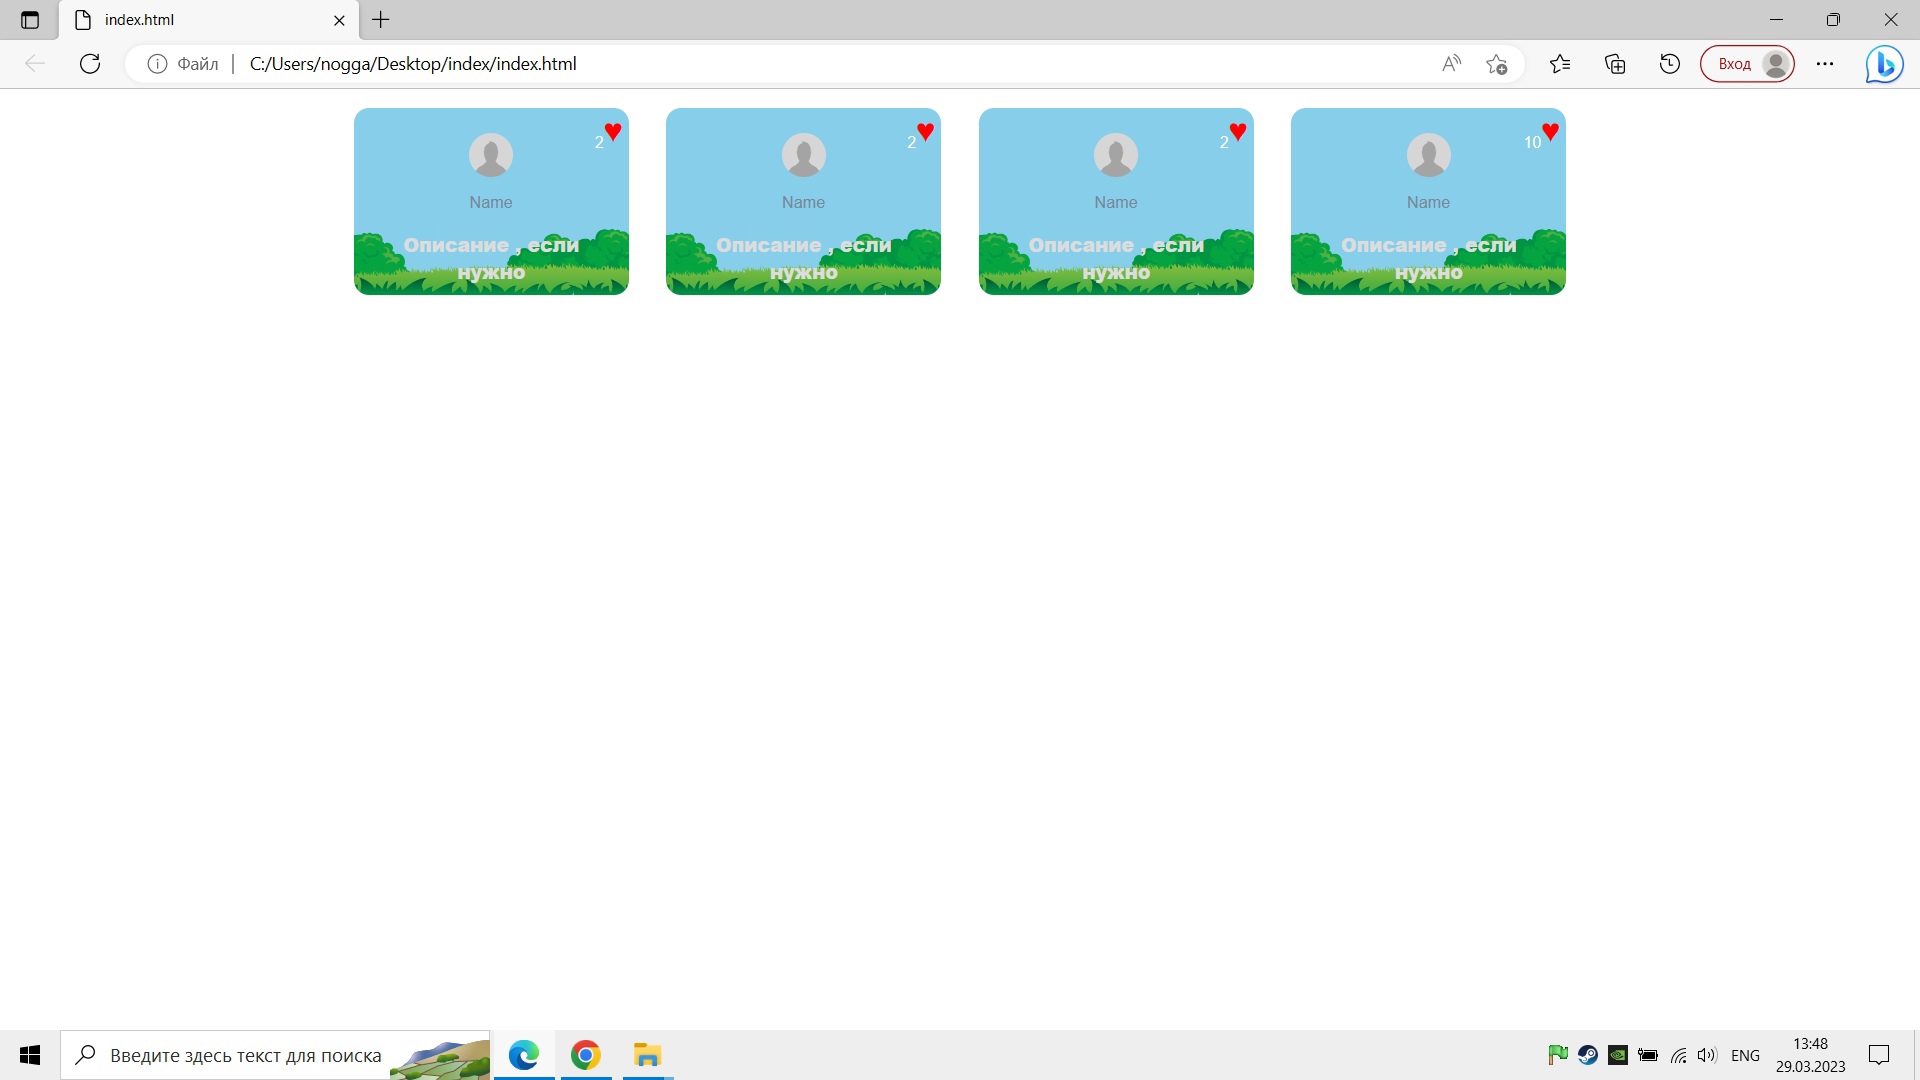Click the Read aloud icon
The width and height of the screenshot is (1920, 1080).
pos(1451,64)
